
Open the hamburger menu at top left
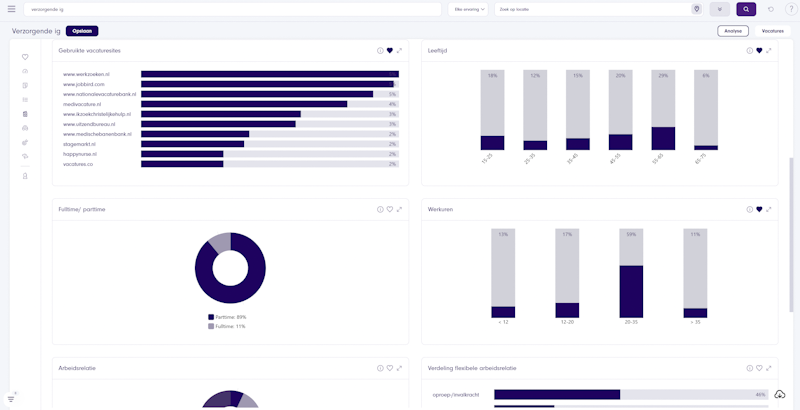tap(11, 9)
